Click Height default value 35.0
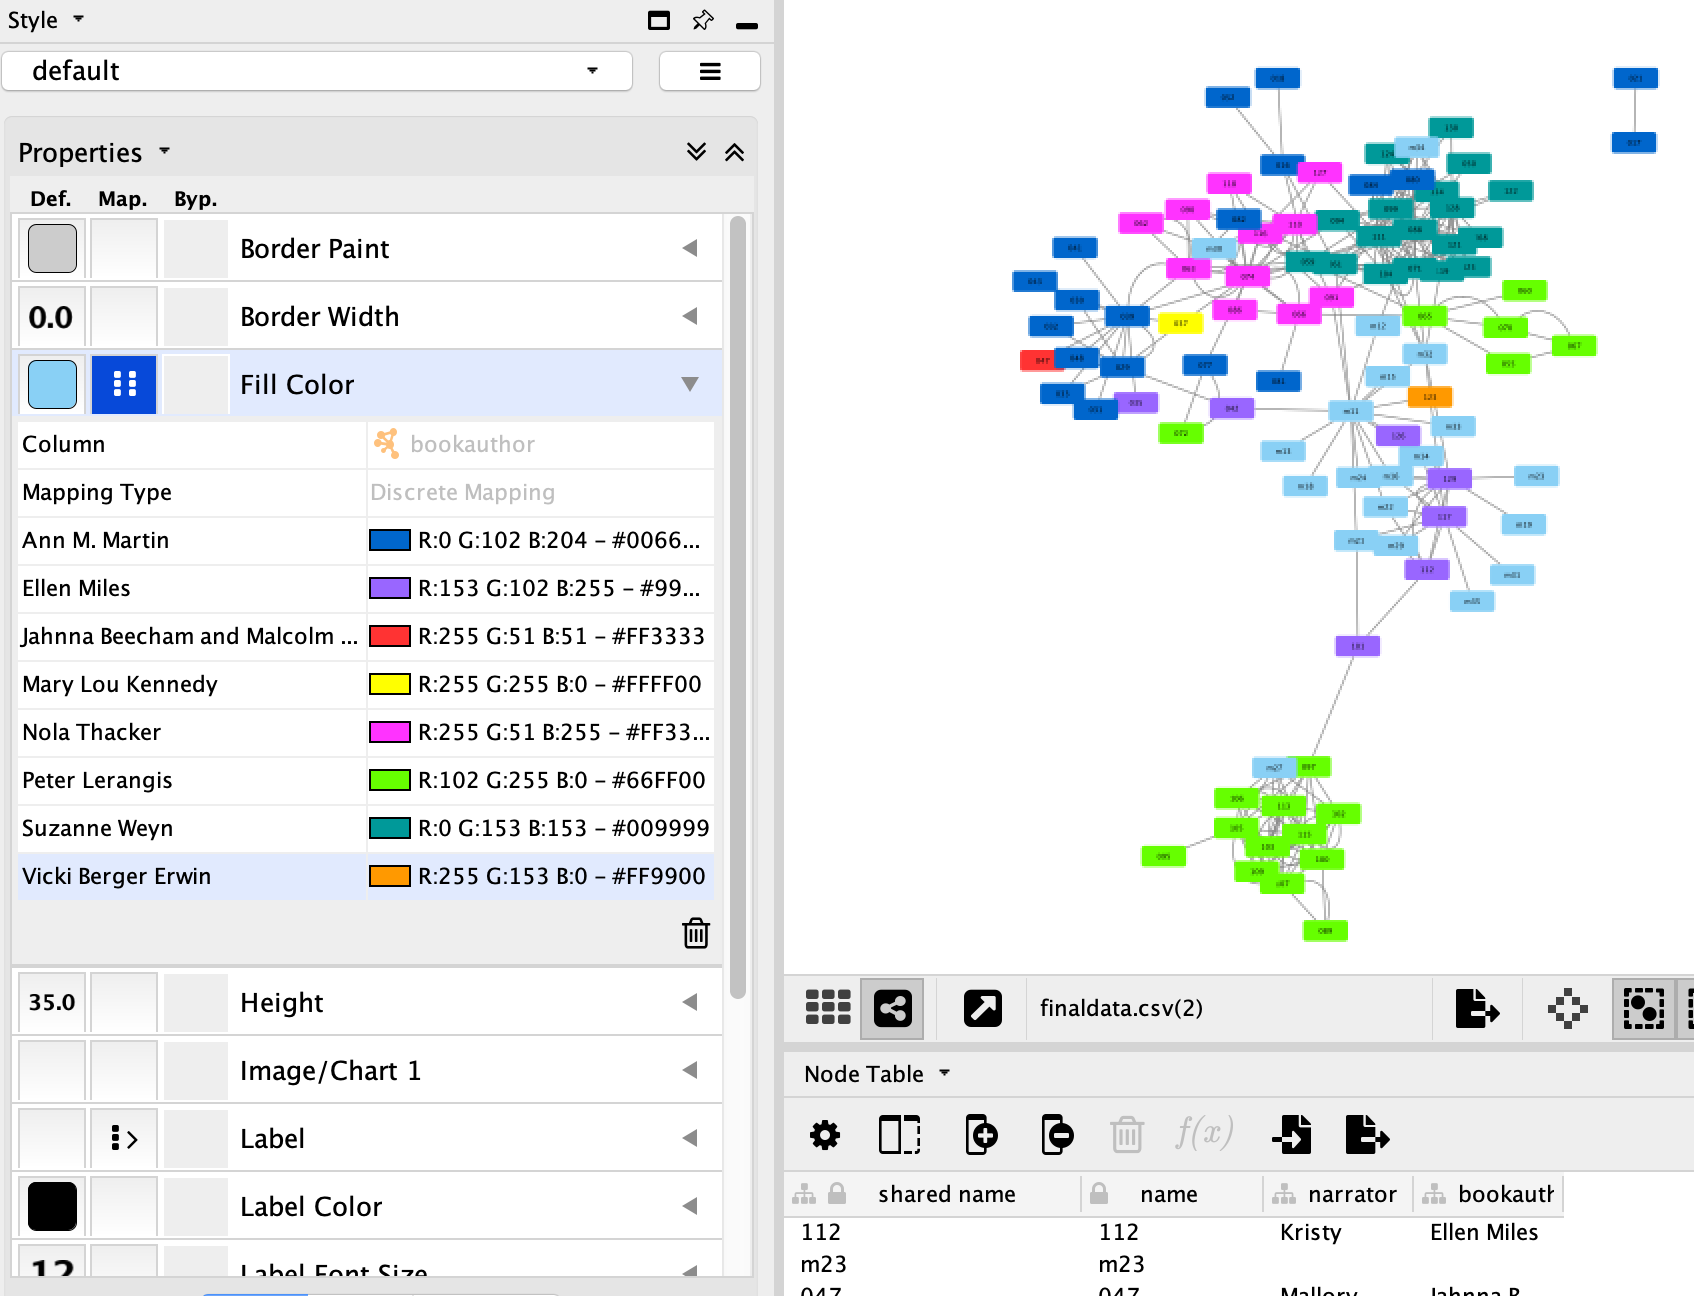1694x1296 pixels. tap(51, 1002)
